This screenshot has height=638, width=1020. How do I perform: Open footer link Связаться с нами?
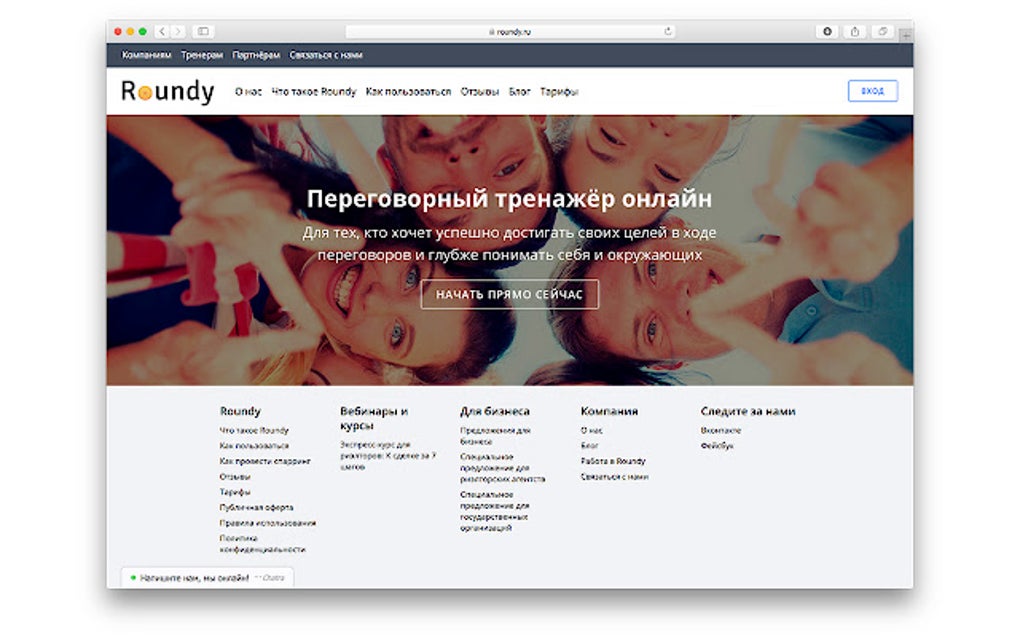point(614,477)
